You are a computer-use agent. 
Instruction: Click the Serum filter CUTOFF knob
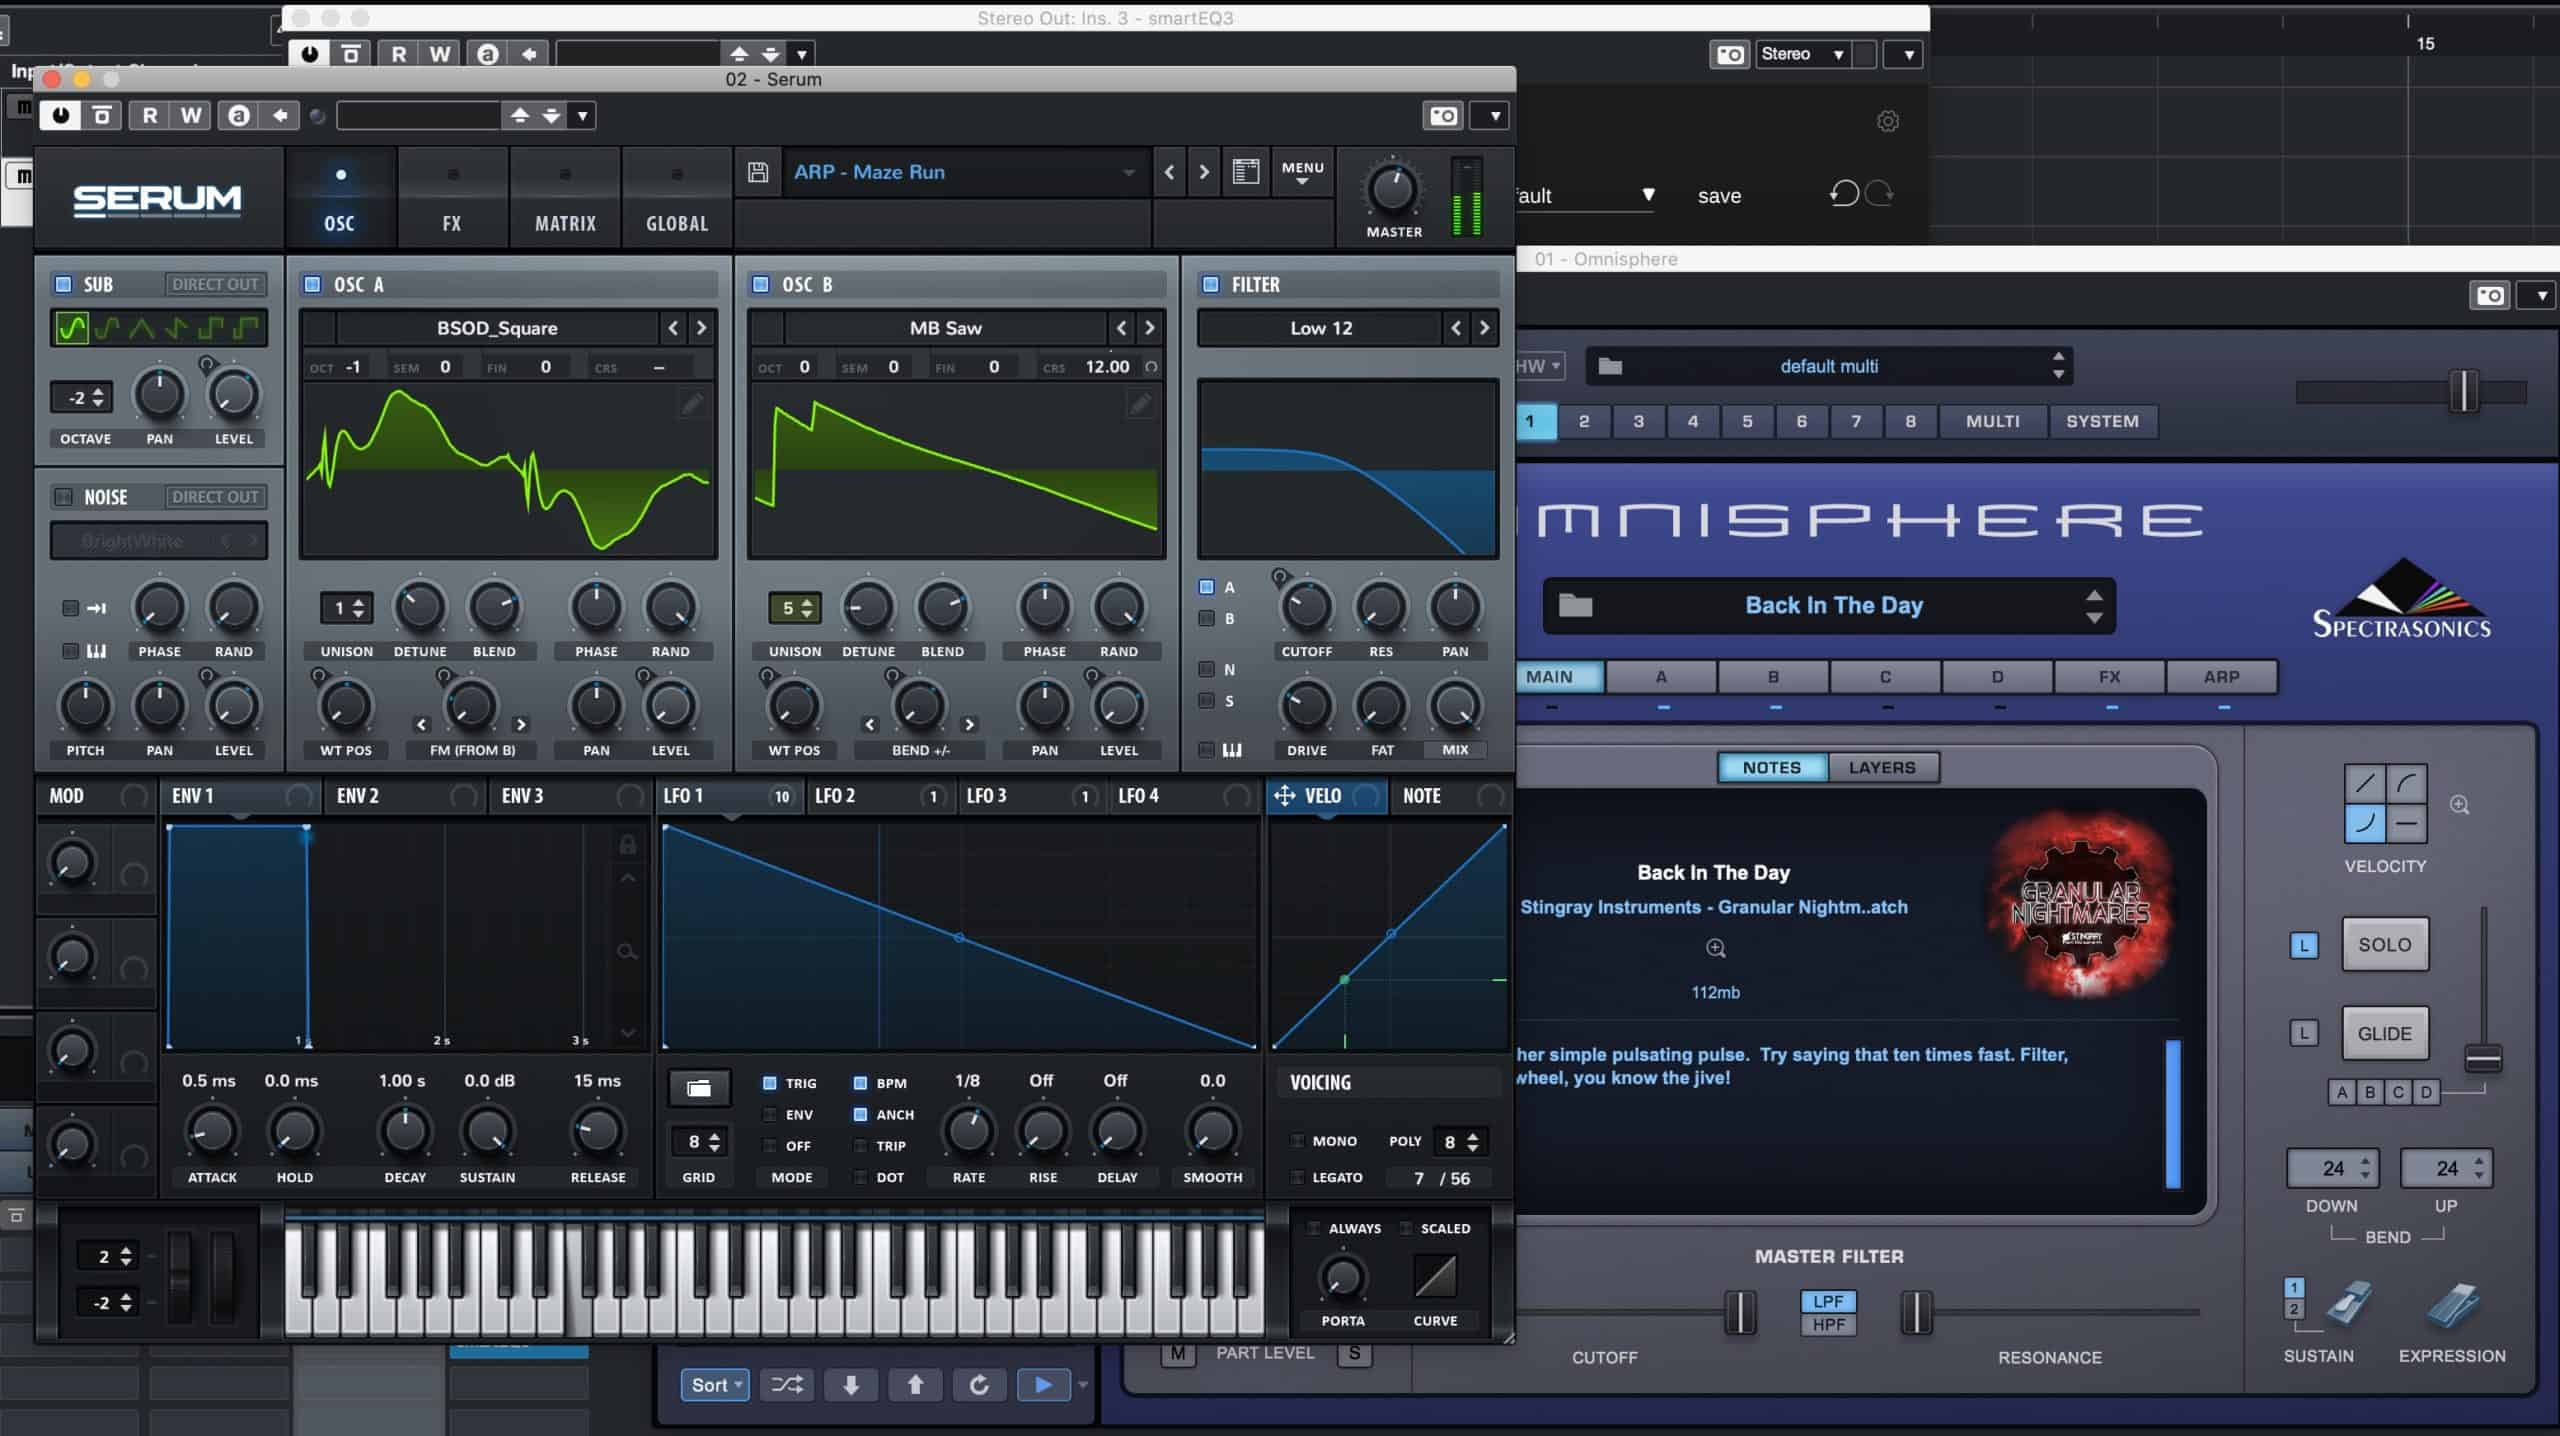[1306, 606]
